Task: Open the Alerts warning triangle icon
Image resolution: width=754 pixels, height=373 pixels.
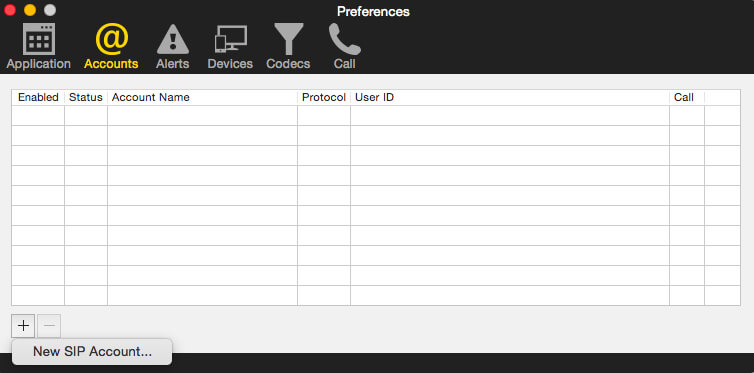Action: coord(173,39)
